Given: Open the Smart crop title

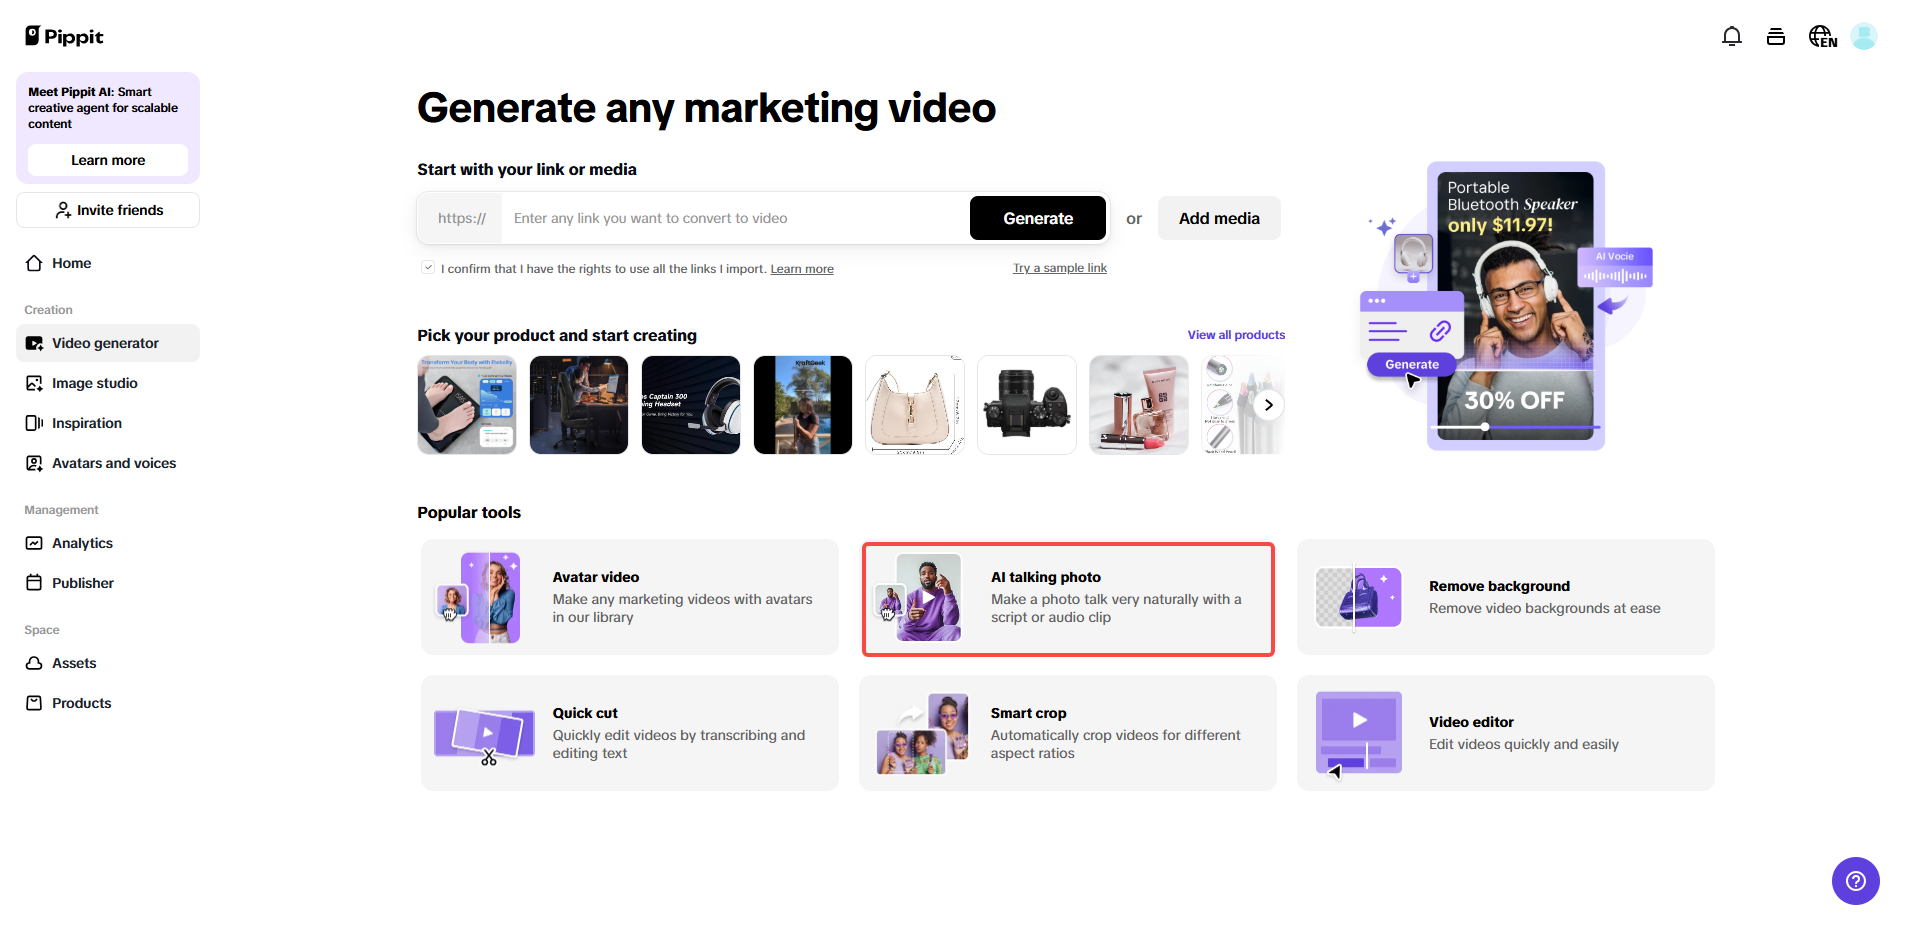Looking at the screenshot, I should (1028, 713).
